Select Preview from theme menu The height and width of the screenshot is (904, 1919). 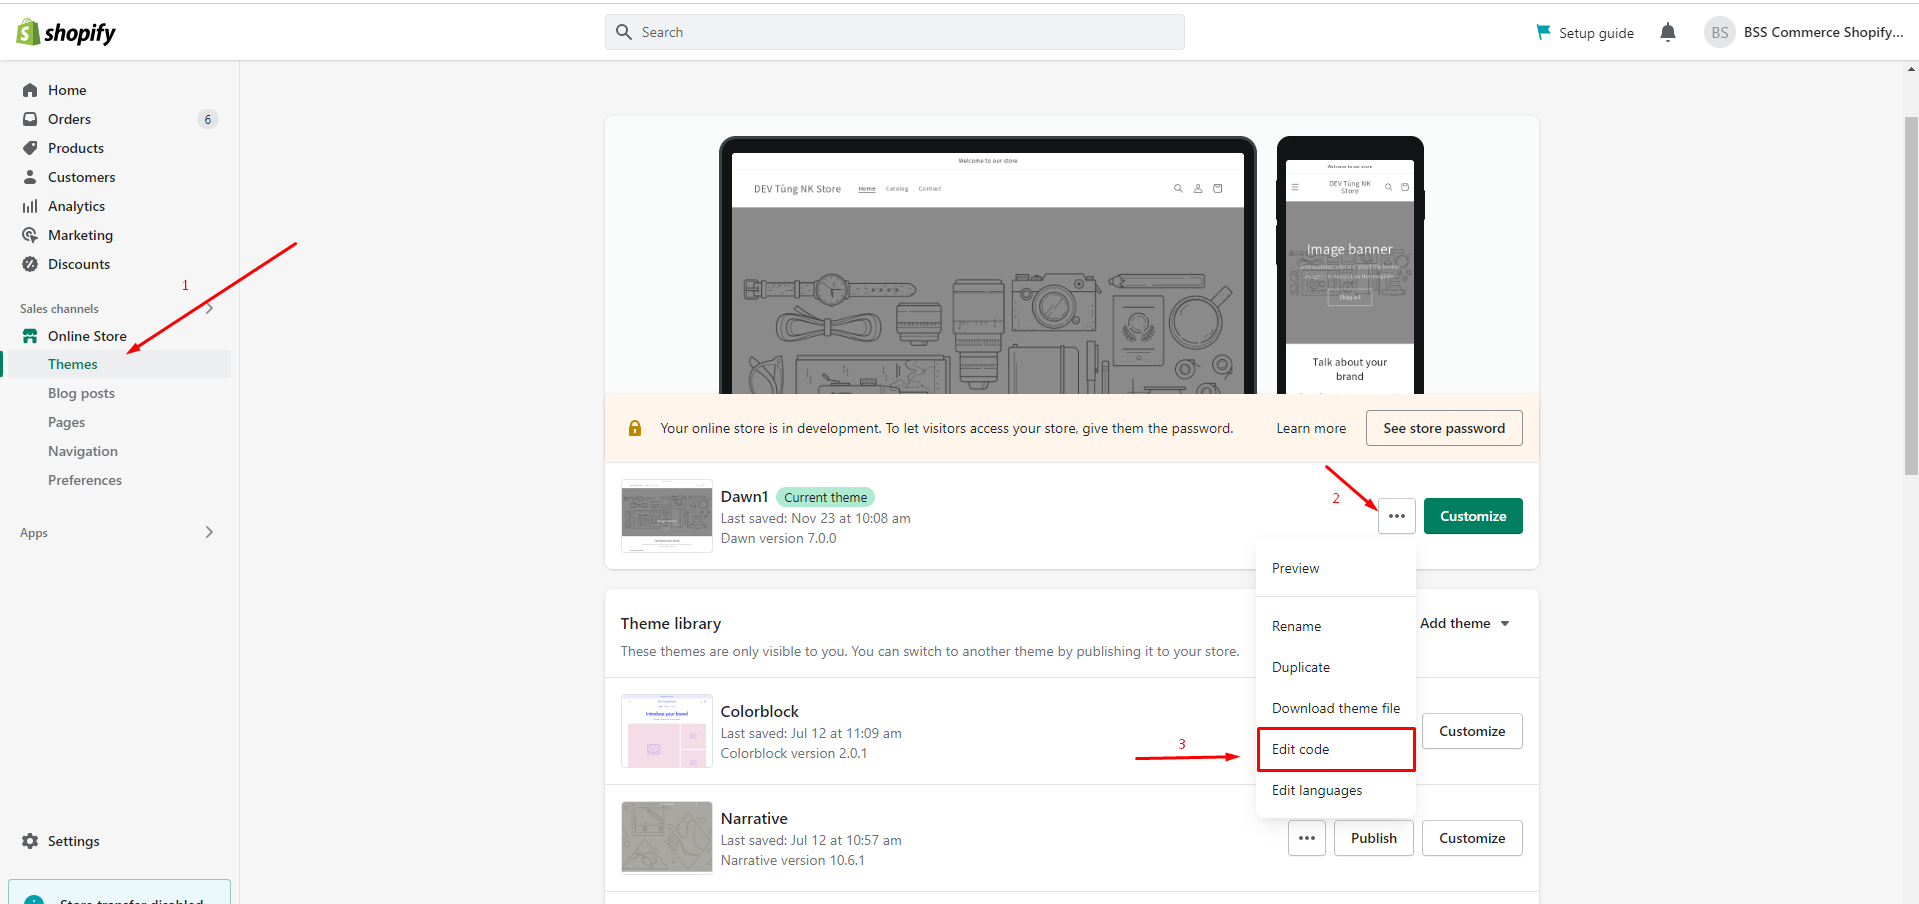[1336, 568]
